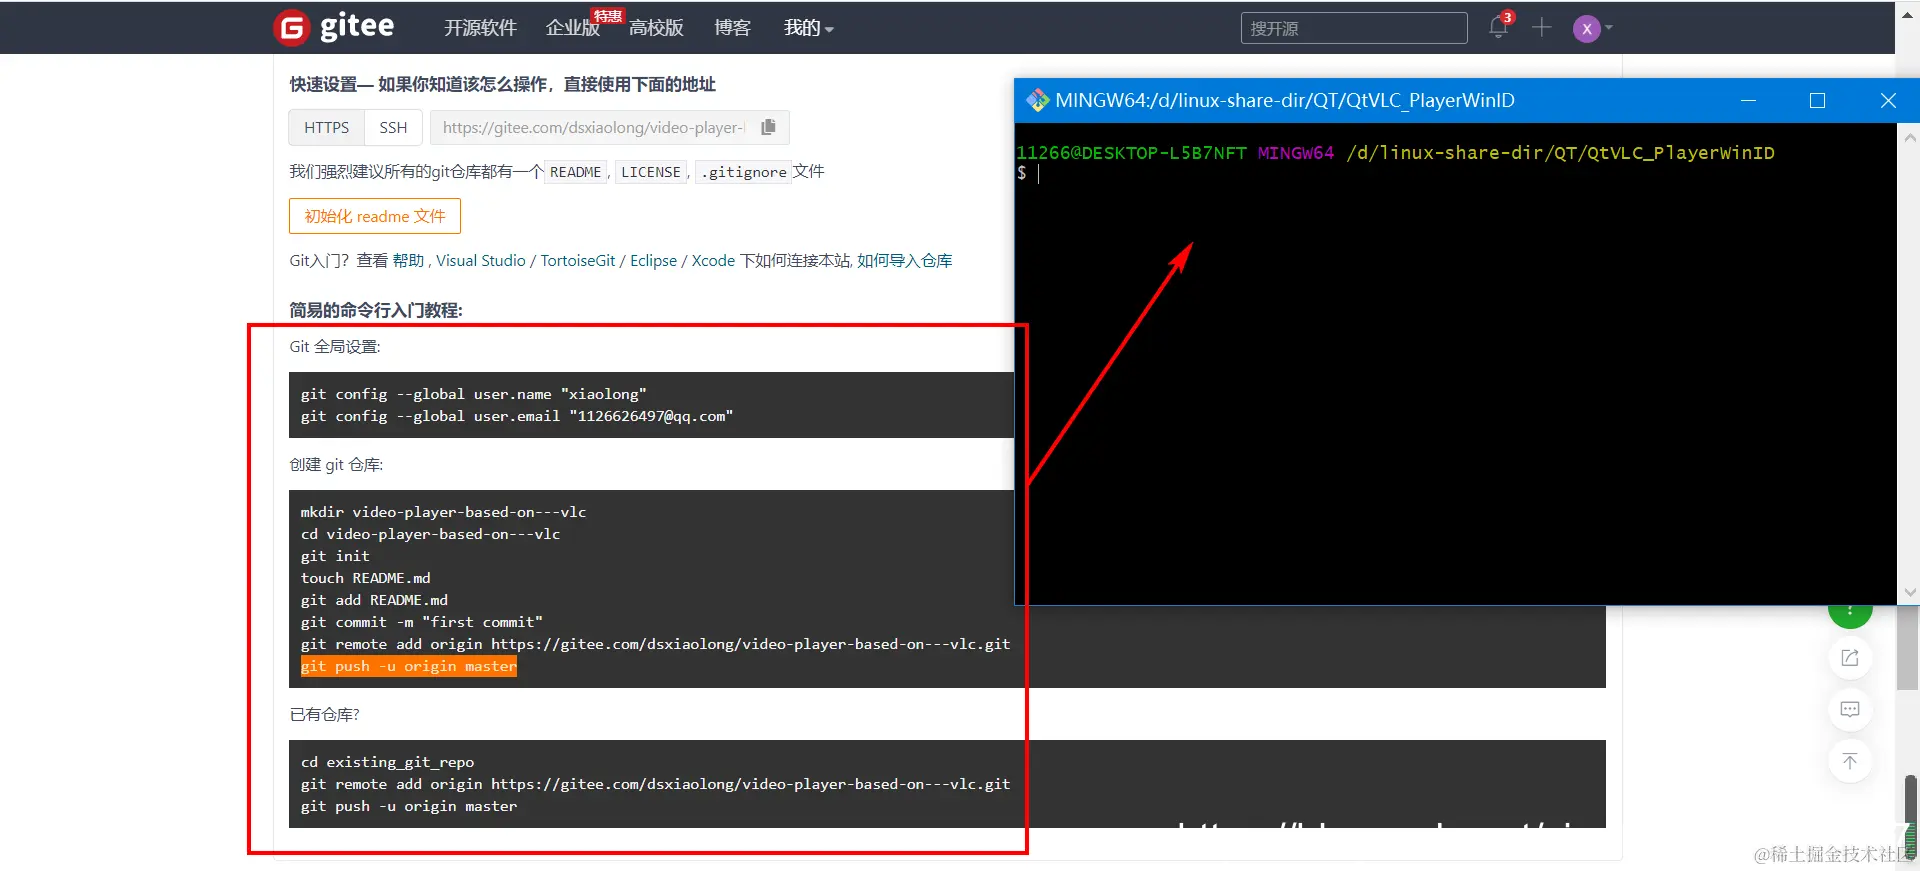Click the terminal scrollbar up arrow

[x=1910, y=138]
